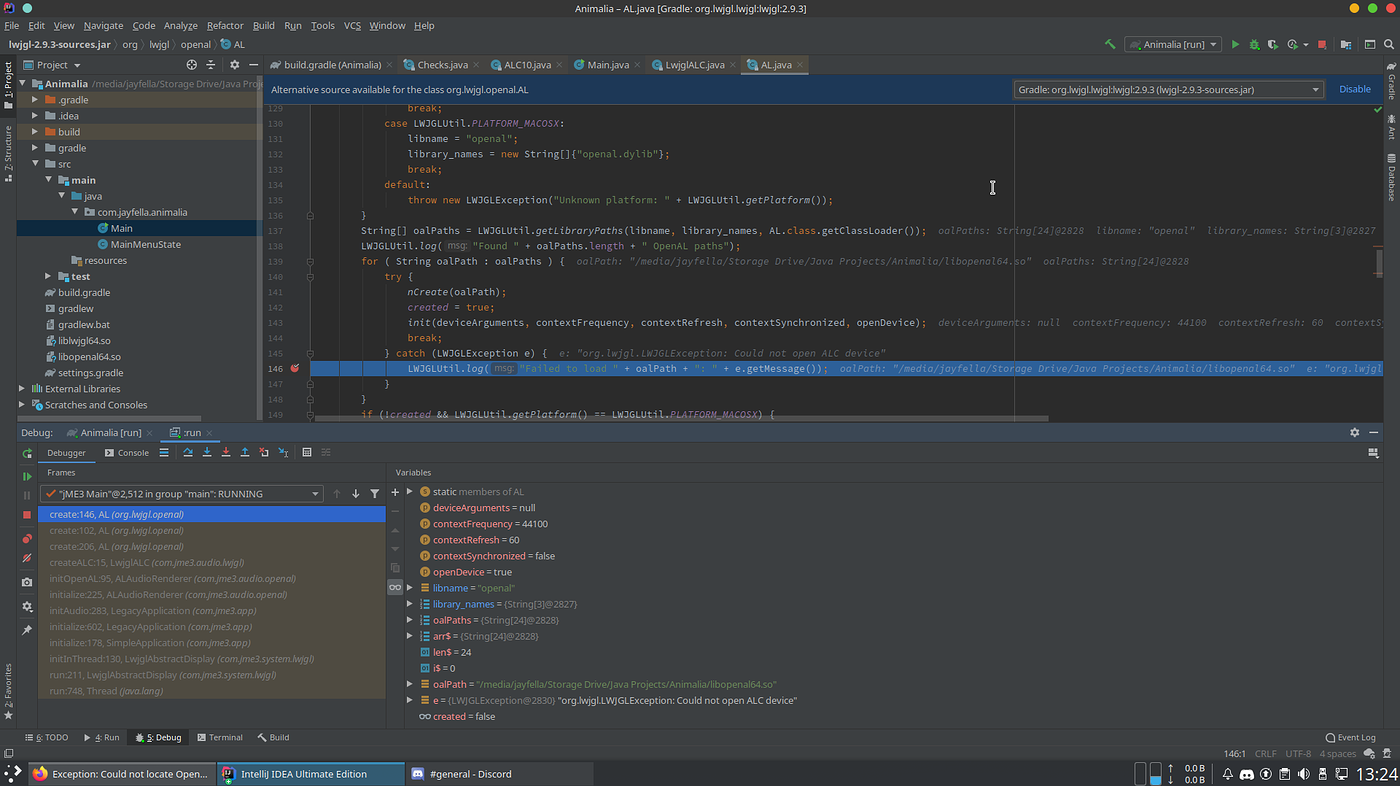Screen dimensions: 1400x786
Task: Open Project panel settings gear
Action: (233, 65)
